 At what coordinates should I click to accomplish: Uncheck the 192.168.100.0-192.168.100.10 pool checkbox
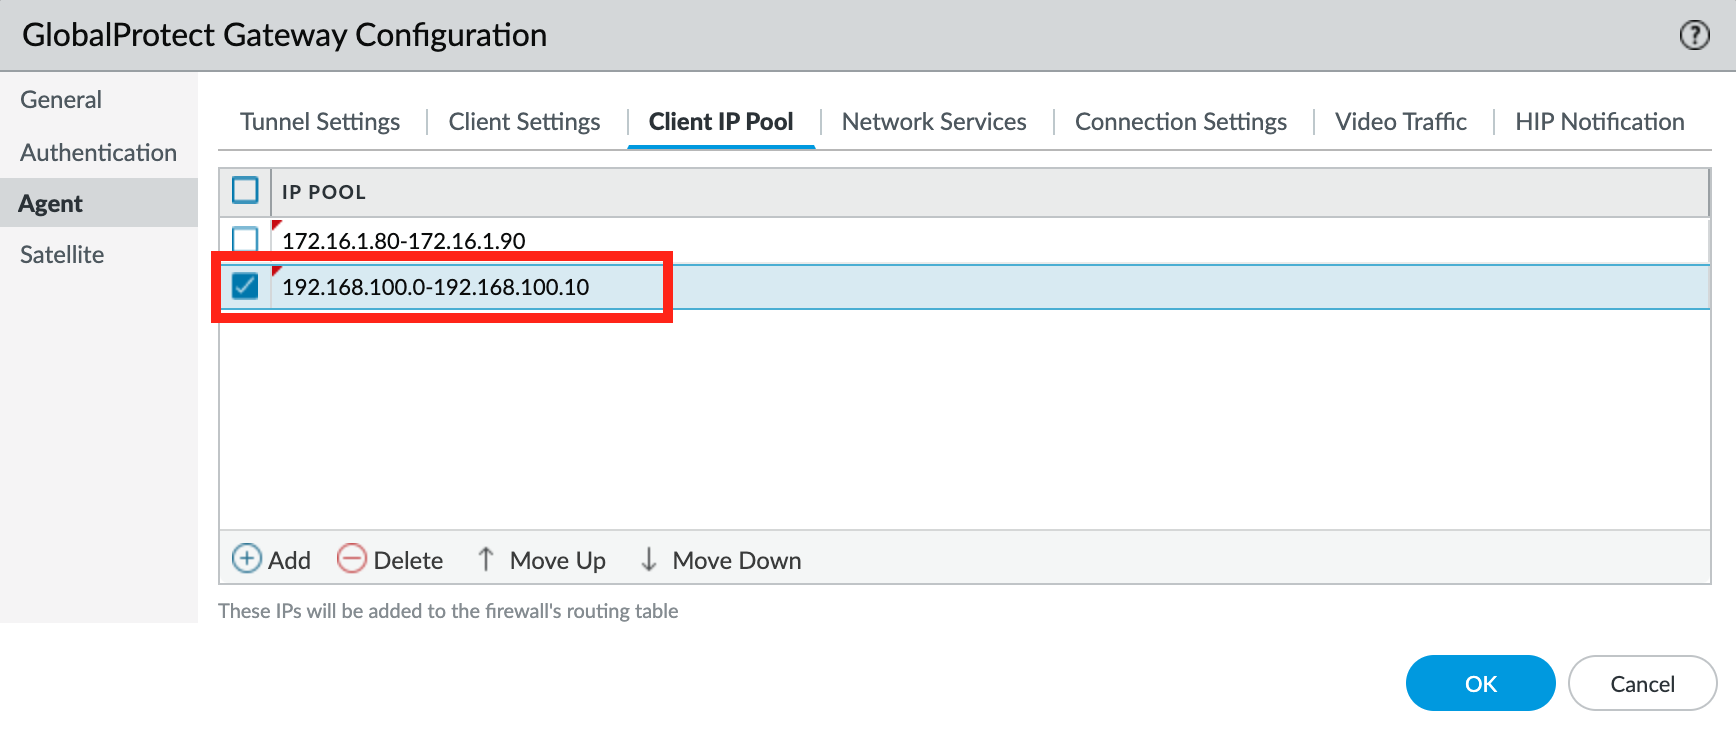pyautogui.click(x=245, y=287)
